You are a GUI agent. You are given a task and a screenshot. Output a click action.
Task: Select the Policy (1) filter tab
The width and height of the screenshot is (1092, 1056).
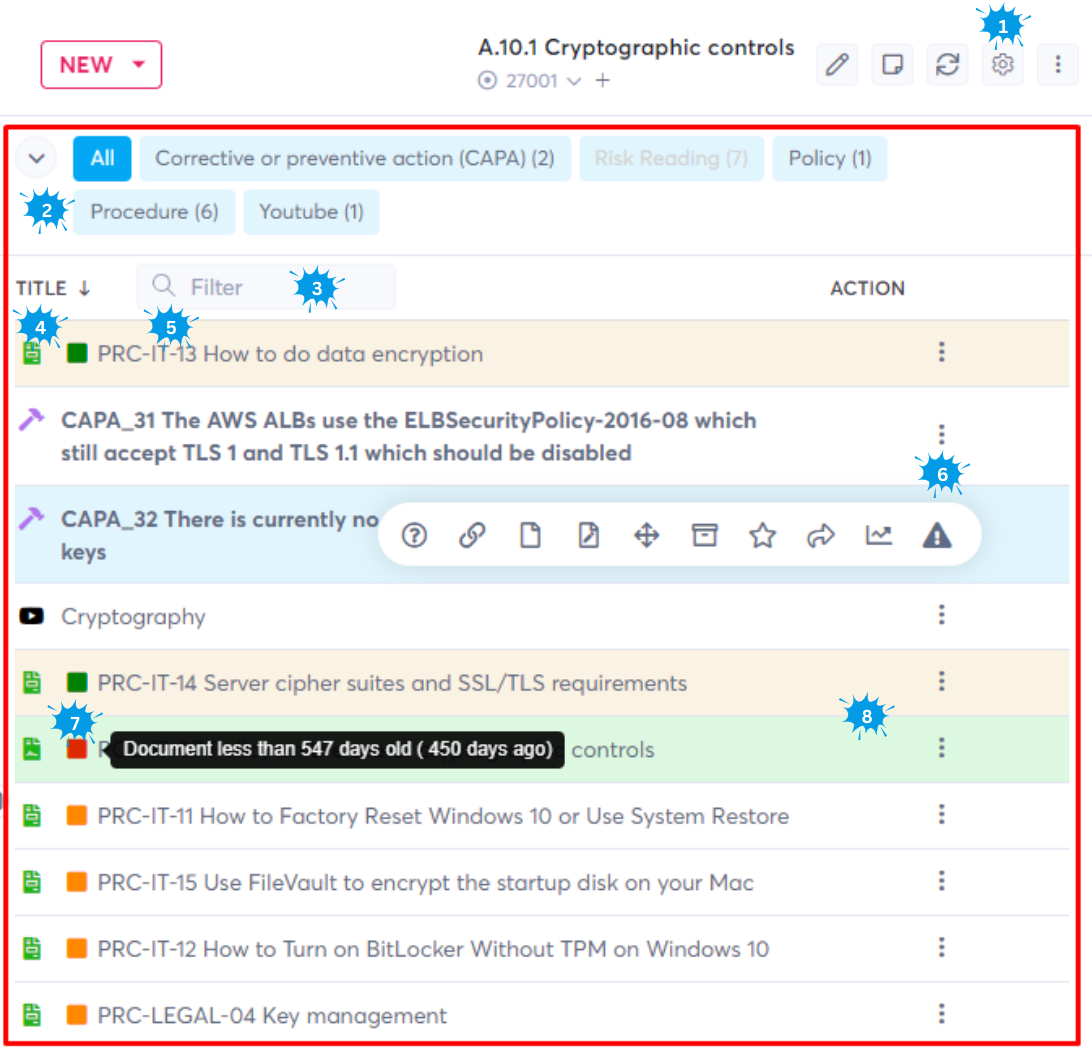point(829,159)
